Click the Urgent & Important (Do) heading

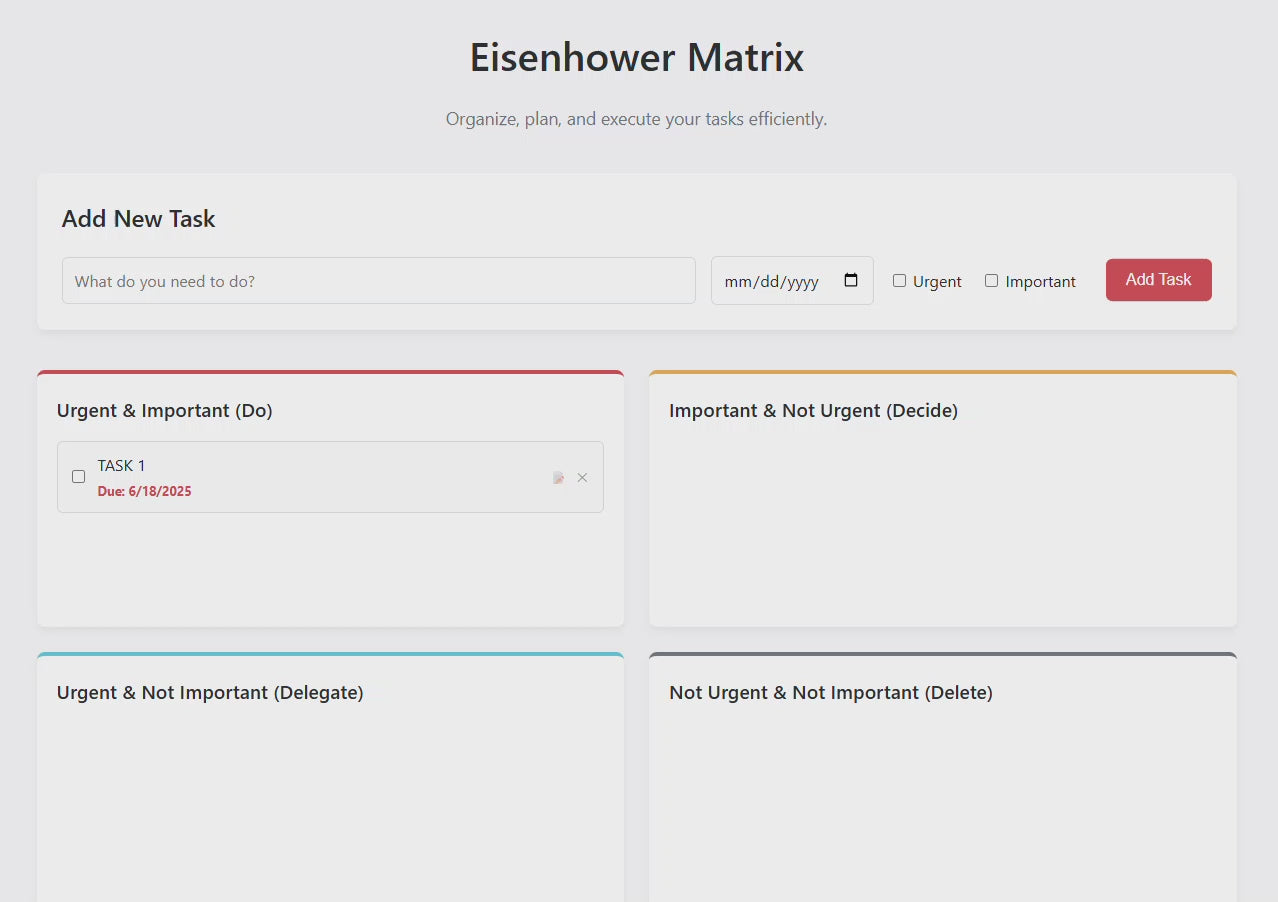pos(165,410)
